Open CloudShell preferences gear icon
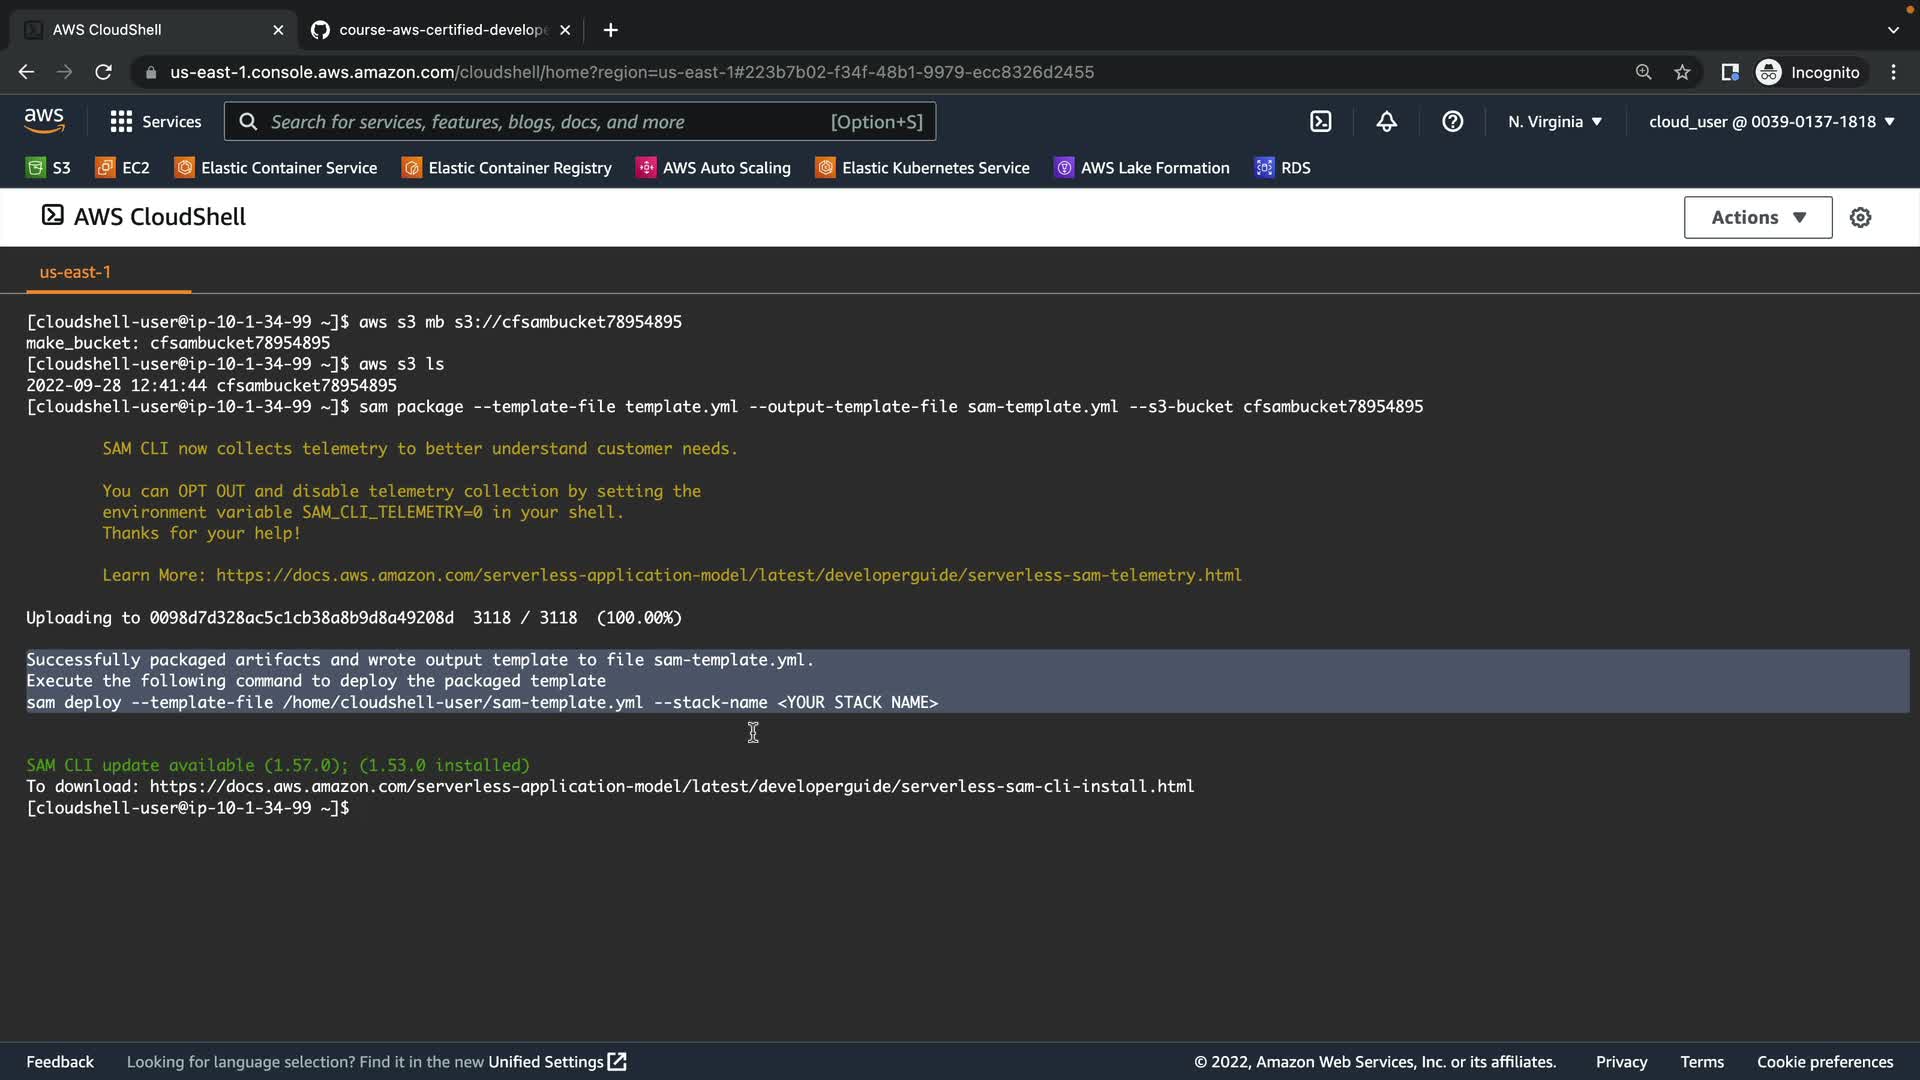Screen dimensions: 1920x1080 1860,217
